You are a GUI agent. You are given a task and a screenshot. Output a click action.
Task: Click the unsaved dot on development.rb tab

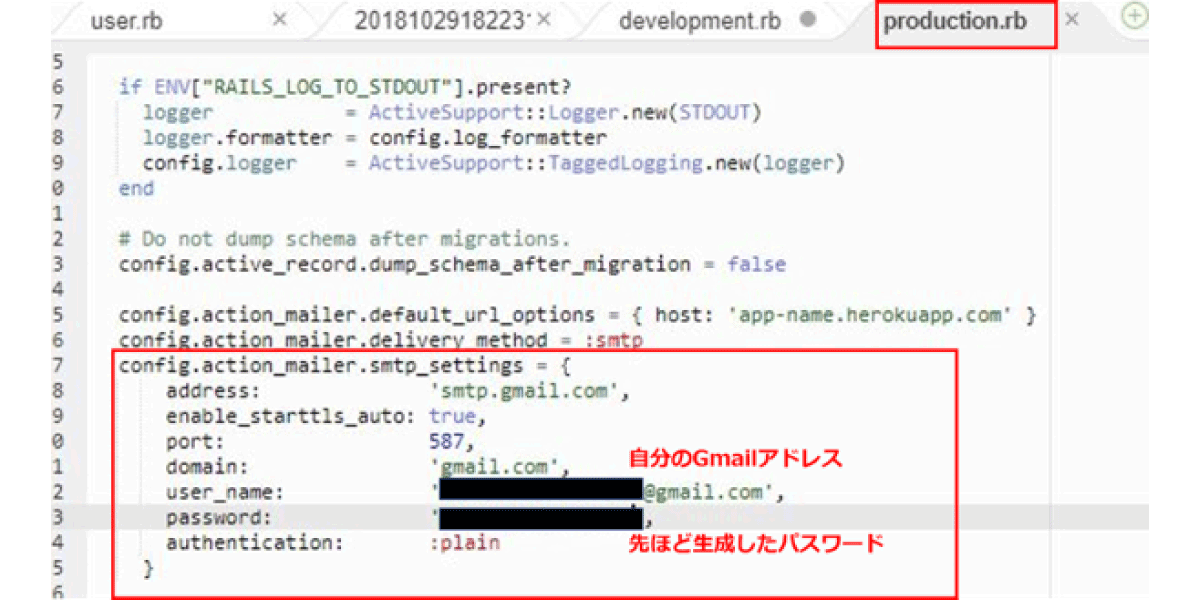[808, 20]
